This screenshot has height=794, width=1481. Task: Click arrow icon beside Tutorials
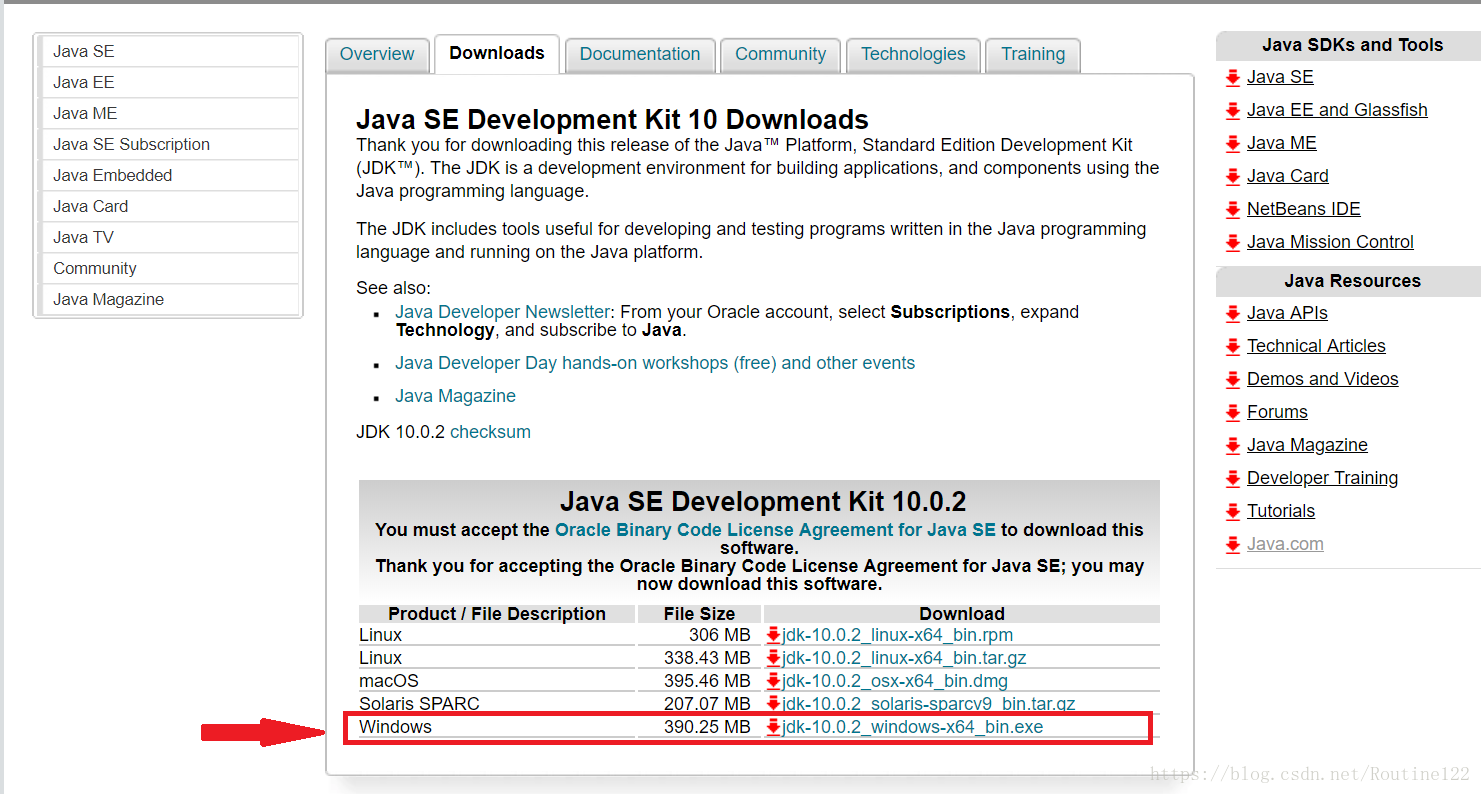(1233, 512)
